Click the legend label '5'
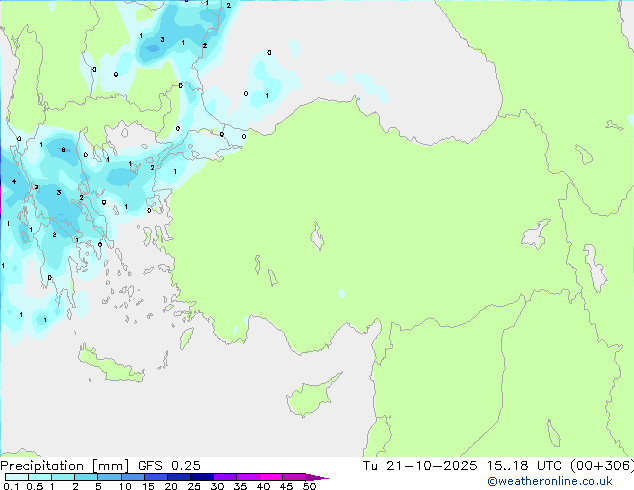 [x=98, y=486]
